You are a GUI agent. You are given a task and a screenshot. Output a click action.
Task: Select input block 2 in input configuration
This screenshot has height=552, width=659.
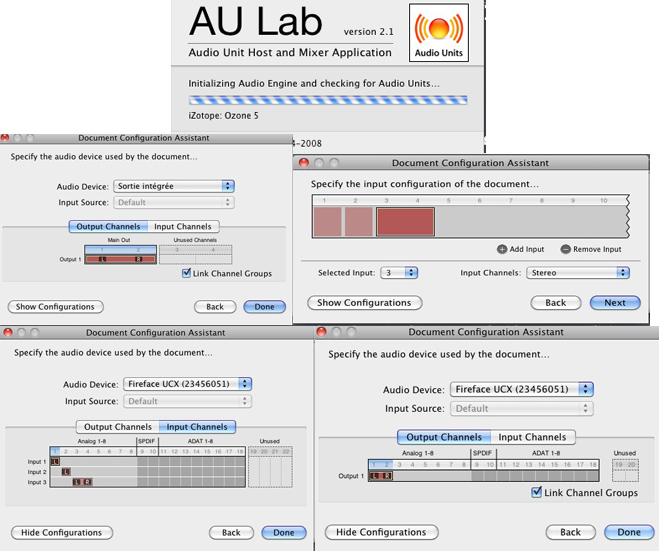(x=359, y=222)
